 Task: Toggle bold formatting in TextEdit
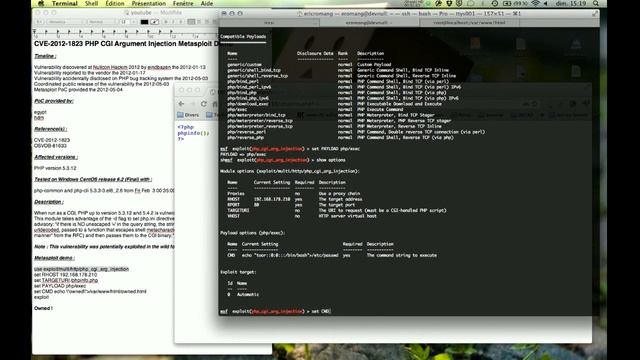[x=166, y=22]
